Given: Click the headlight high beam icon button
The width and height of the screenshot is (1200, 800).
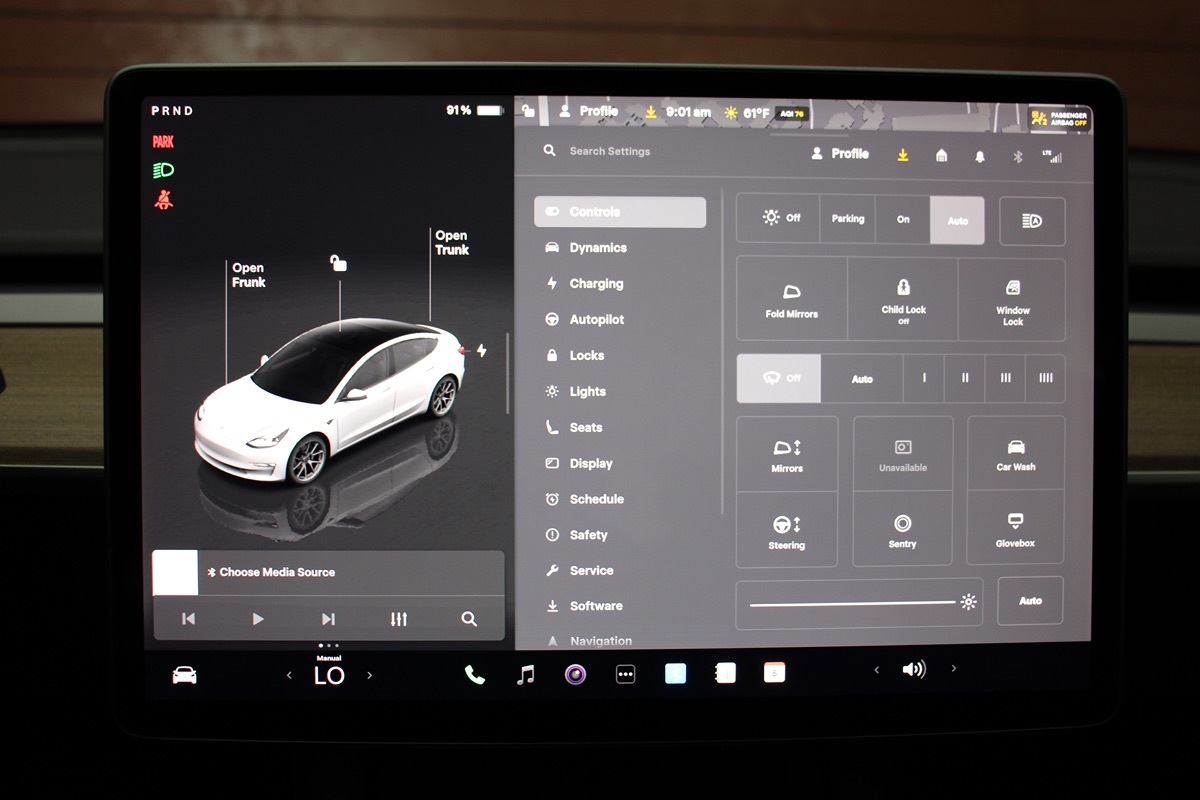Looking at the screenshot, I should tap(1031, 221).
